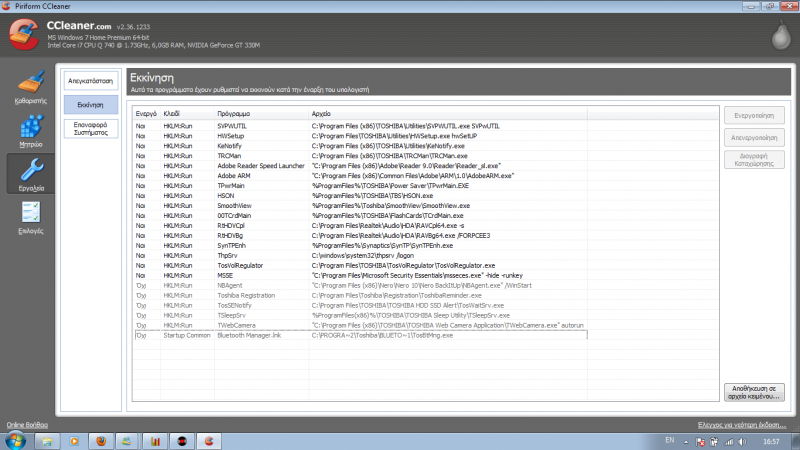Open the file explorer folder taskbar icon
This screenshot has width=800, height=450.
pos(47,441)
